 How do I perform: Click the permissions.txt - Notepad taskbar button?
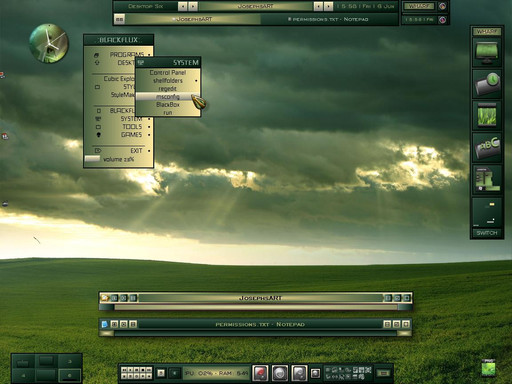click(x=328, y=19)
